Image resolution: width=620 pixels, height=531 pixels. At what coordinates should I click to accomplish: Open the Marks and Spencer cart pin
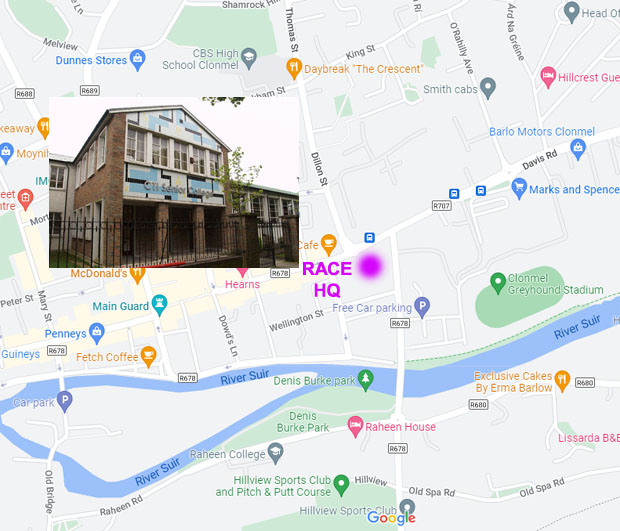pyautogui.click(x=519, y=189)
